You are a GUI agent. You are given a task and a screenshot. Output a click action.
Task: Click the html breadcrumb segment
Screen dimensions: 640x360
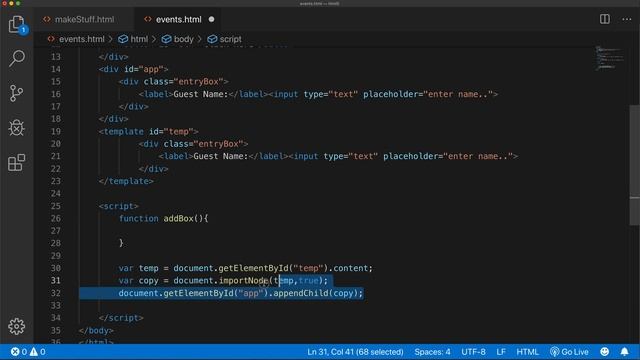[x=133, y=39]
